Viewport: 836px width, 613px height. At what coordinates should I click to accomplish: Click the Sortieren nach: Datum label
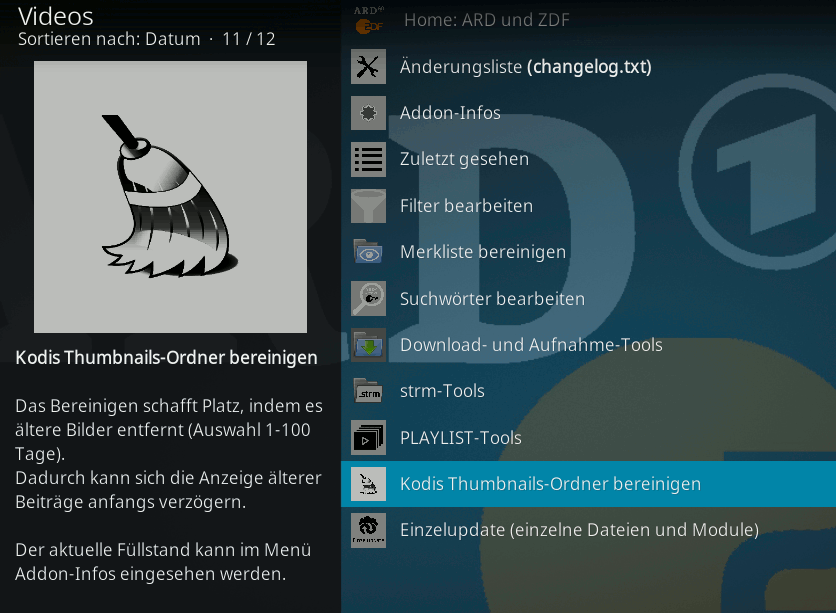[x=109, y=39]
